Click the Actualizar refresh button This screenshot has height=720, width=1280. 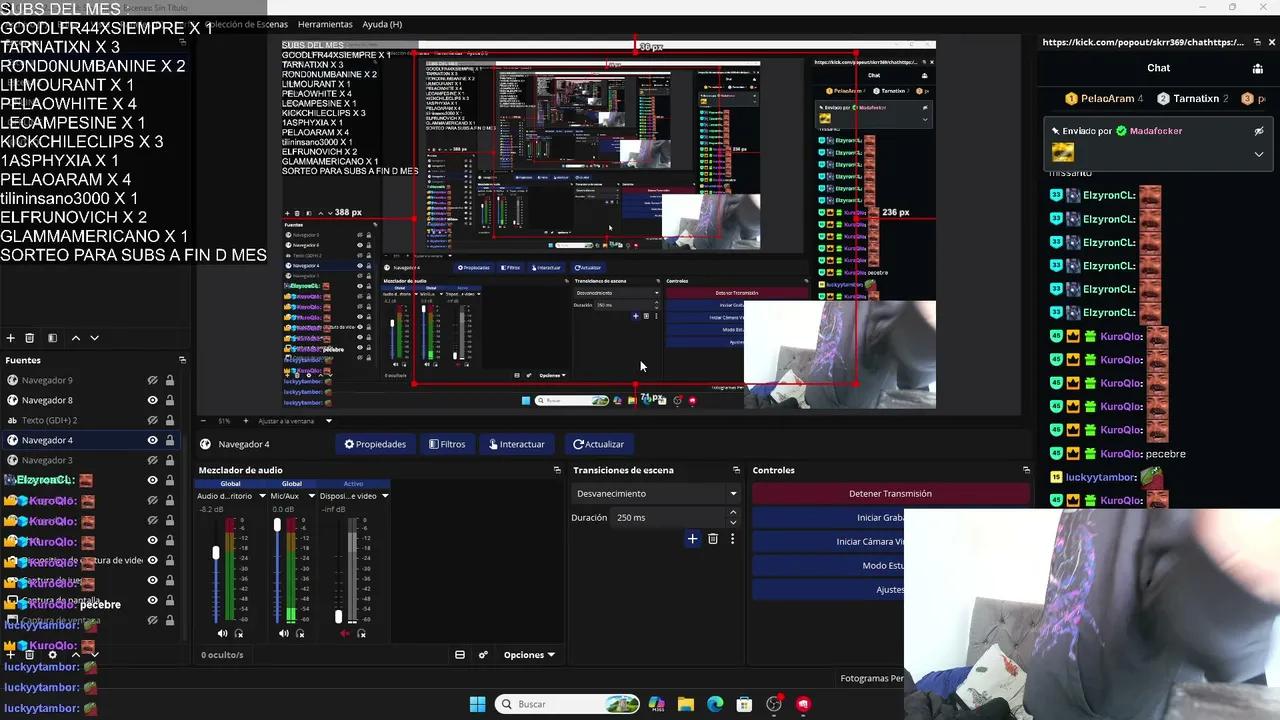[x=598, y=444]
